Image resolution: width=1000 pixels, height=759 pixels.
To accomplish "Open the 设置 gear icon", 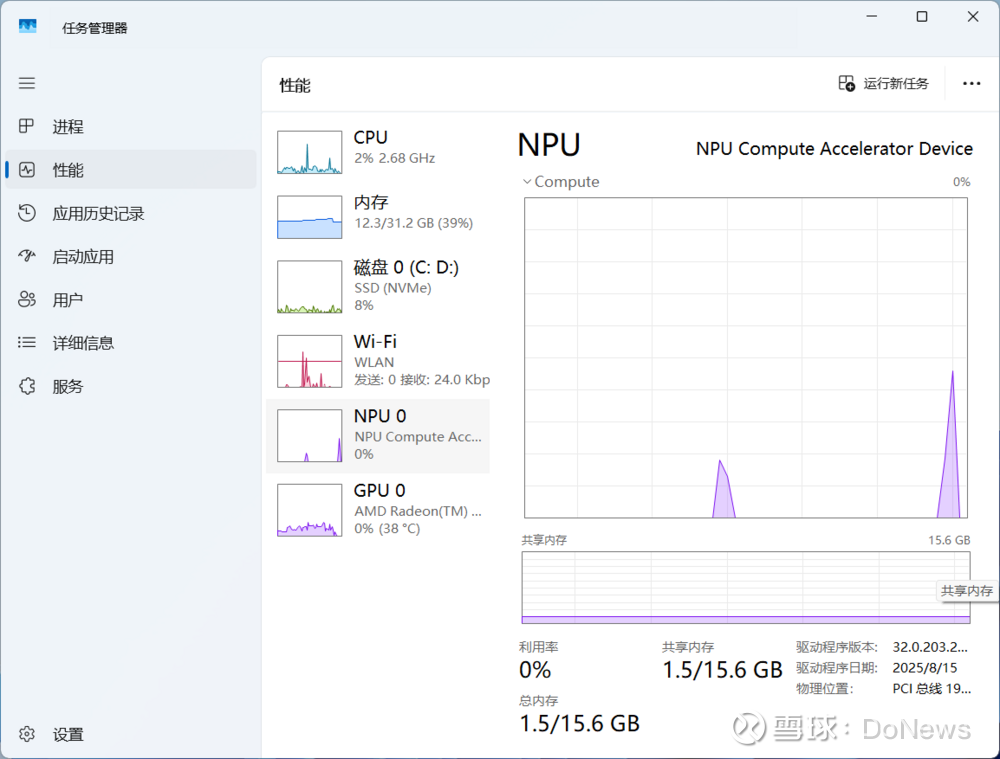I will point(27,734).
